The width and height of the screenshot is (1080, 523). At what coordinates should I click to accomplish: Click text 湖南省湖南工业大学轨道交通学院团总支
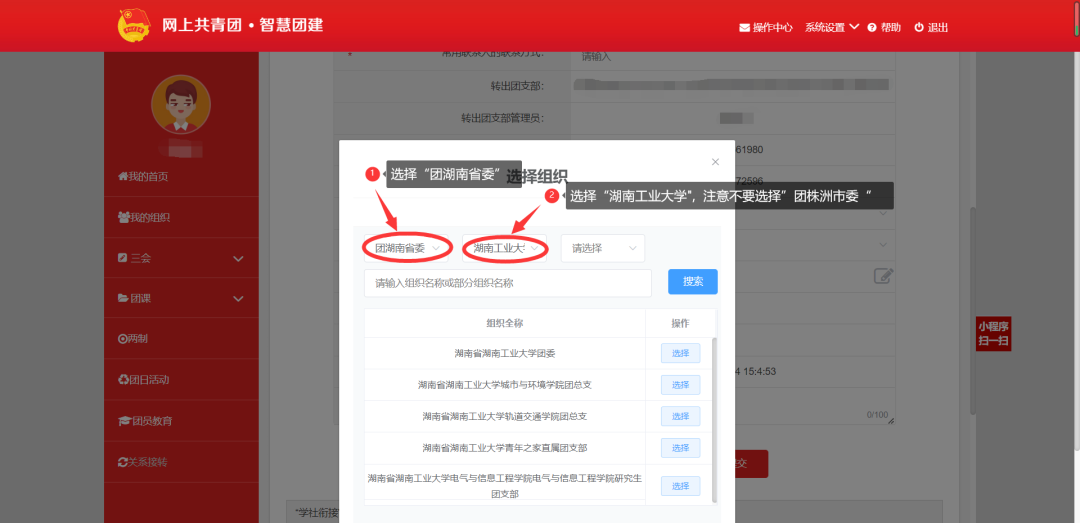504,416
